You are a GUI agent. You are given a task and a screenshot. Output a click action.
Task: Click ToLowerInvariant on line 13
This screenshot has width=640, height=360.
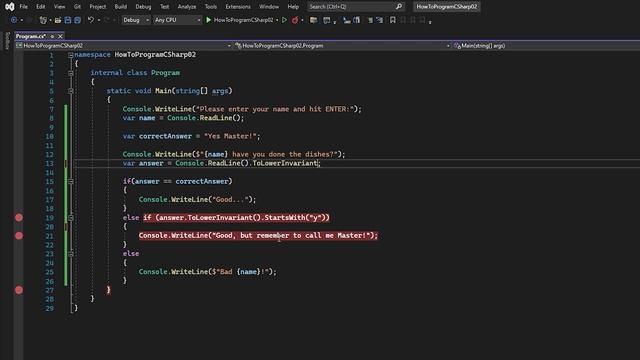285,163
